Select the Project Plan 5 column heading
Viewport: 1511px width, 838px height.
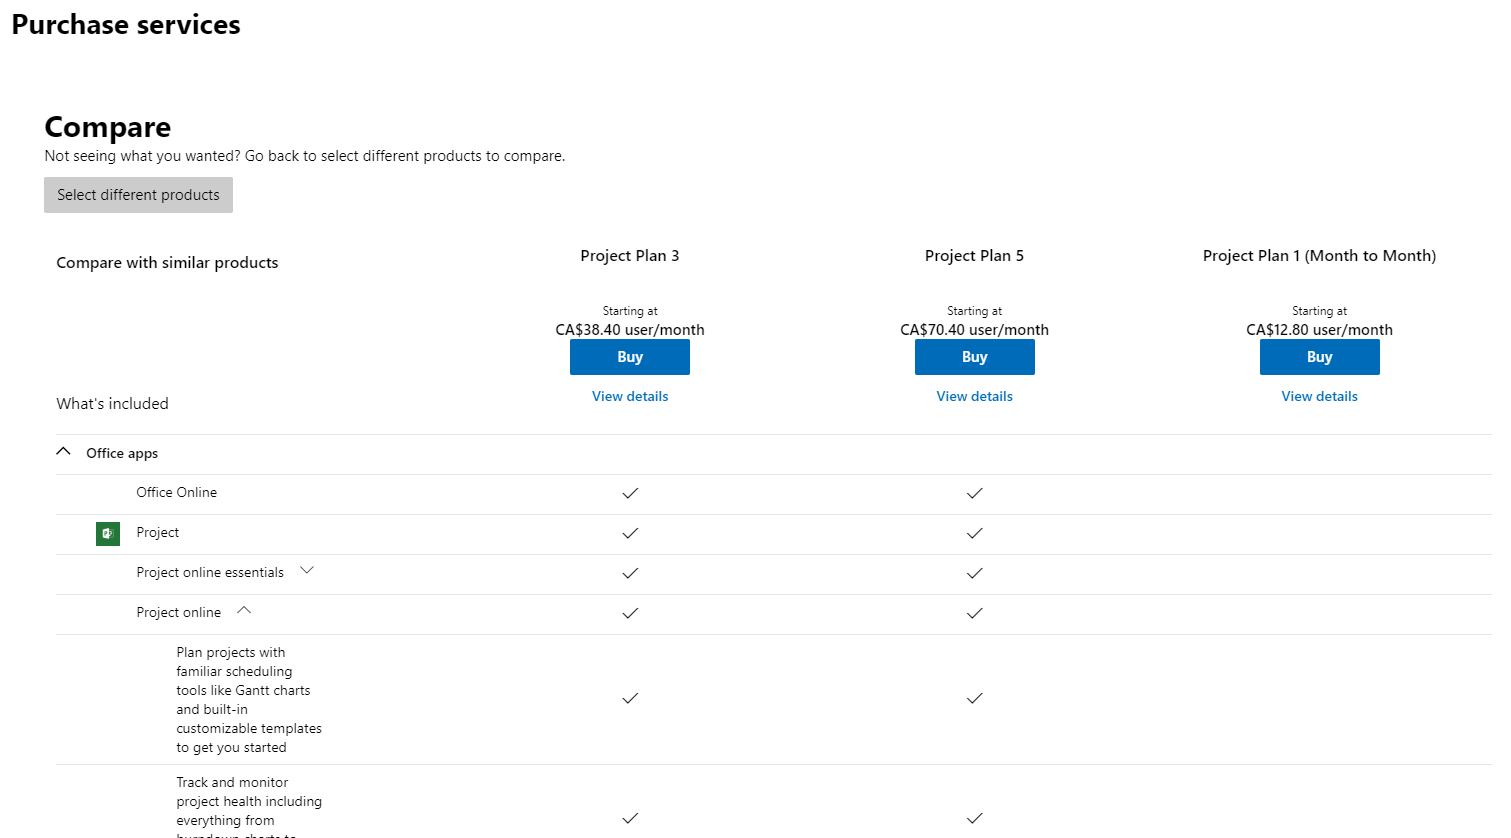(975, 256)
